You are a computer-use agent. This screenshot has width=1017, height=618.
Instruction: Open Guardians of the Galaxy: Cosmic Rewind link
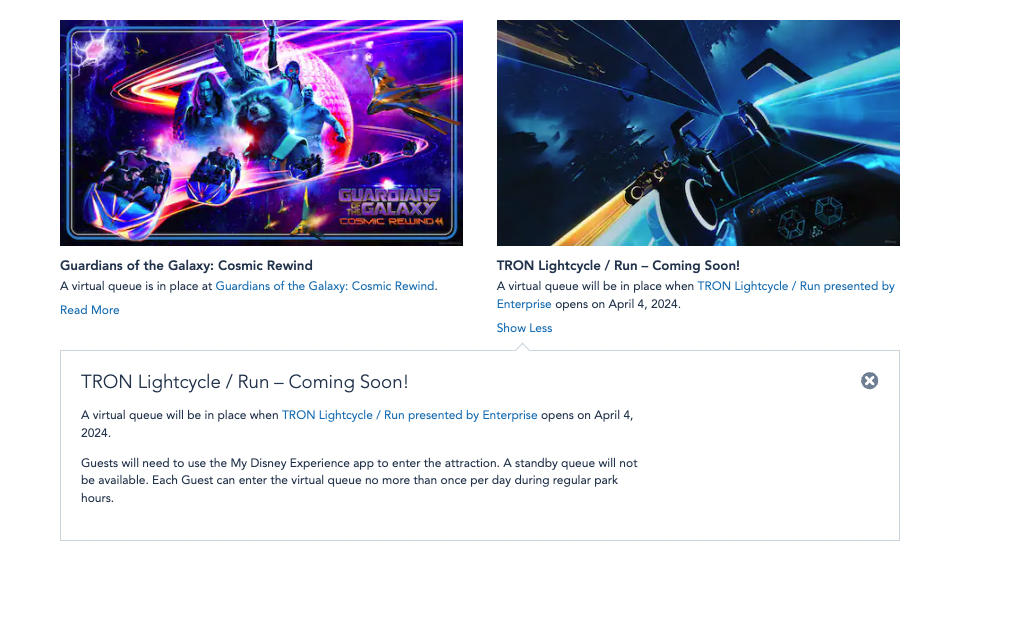tap(325, 286)
